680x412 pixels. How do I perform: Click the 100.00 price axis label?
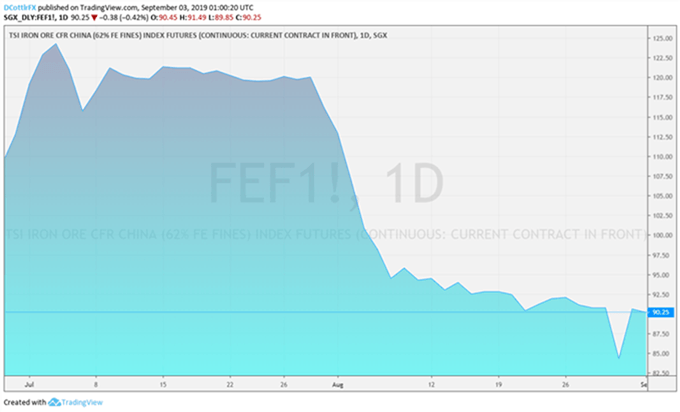click(663, 235)
